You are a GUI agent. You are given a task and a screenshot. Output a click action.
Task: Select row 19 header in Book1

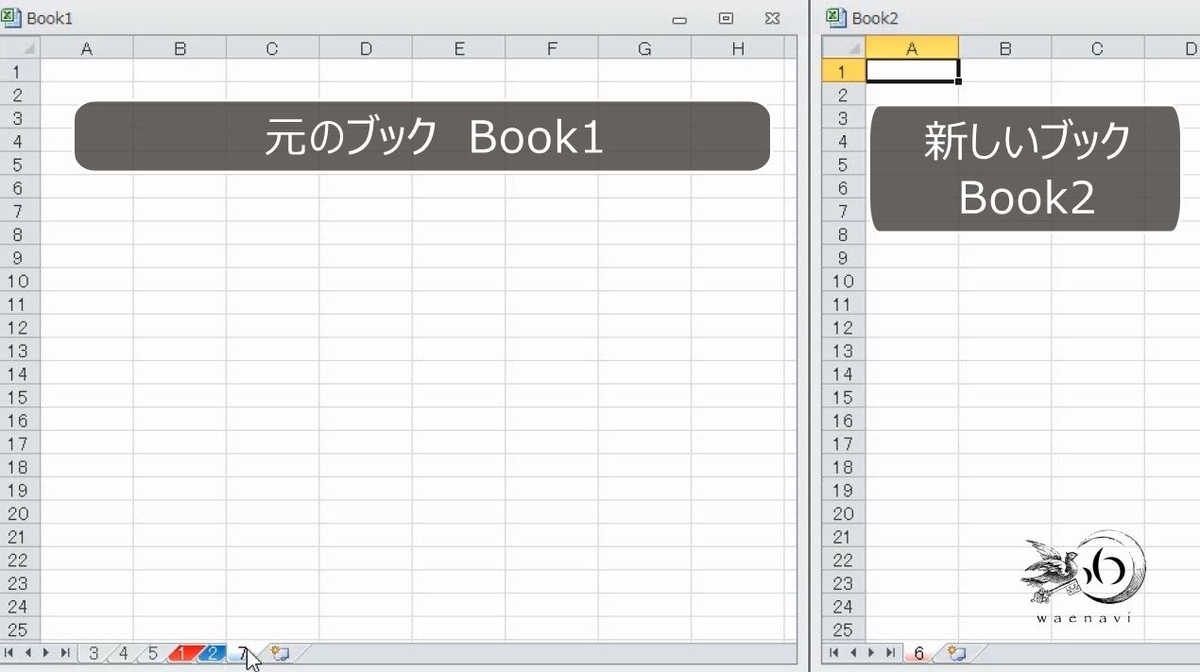[19, 490]
